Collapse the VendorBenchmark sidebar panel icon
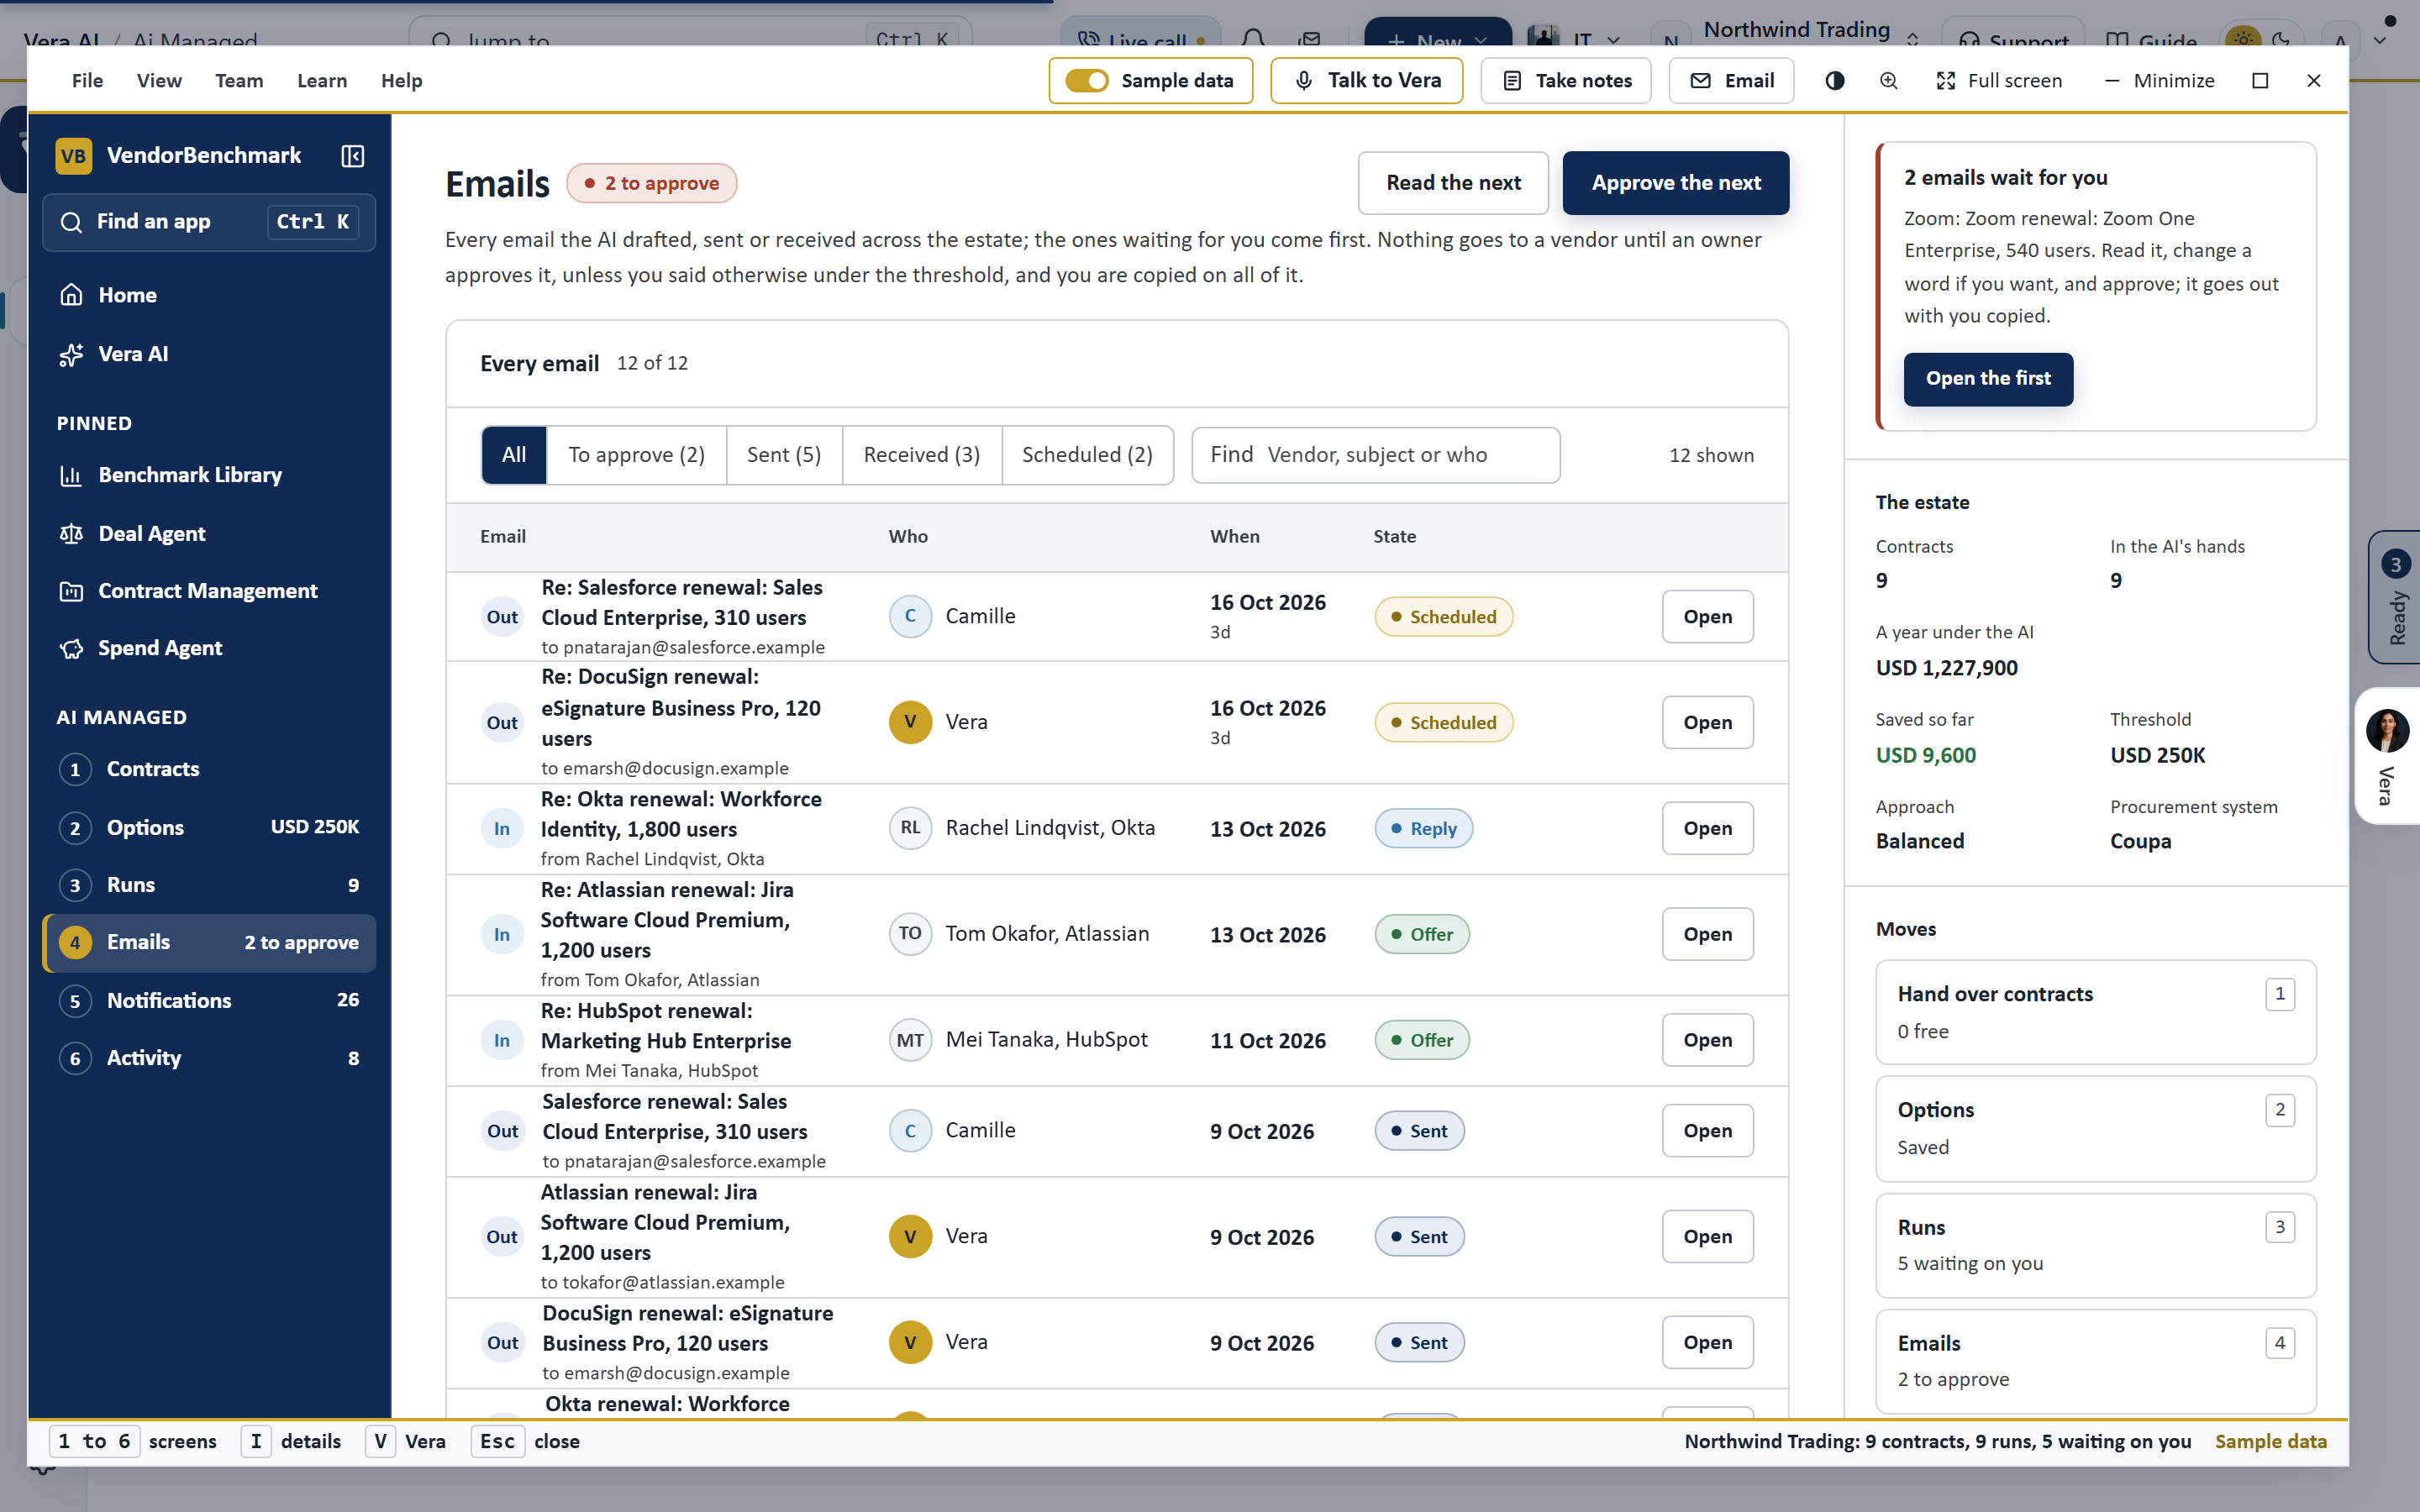The image size is (2420, 1512). tap(352, 156)
